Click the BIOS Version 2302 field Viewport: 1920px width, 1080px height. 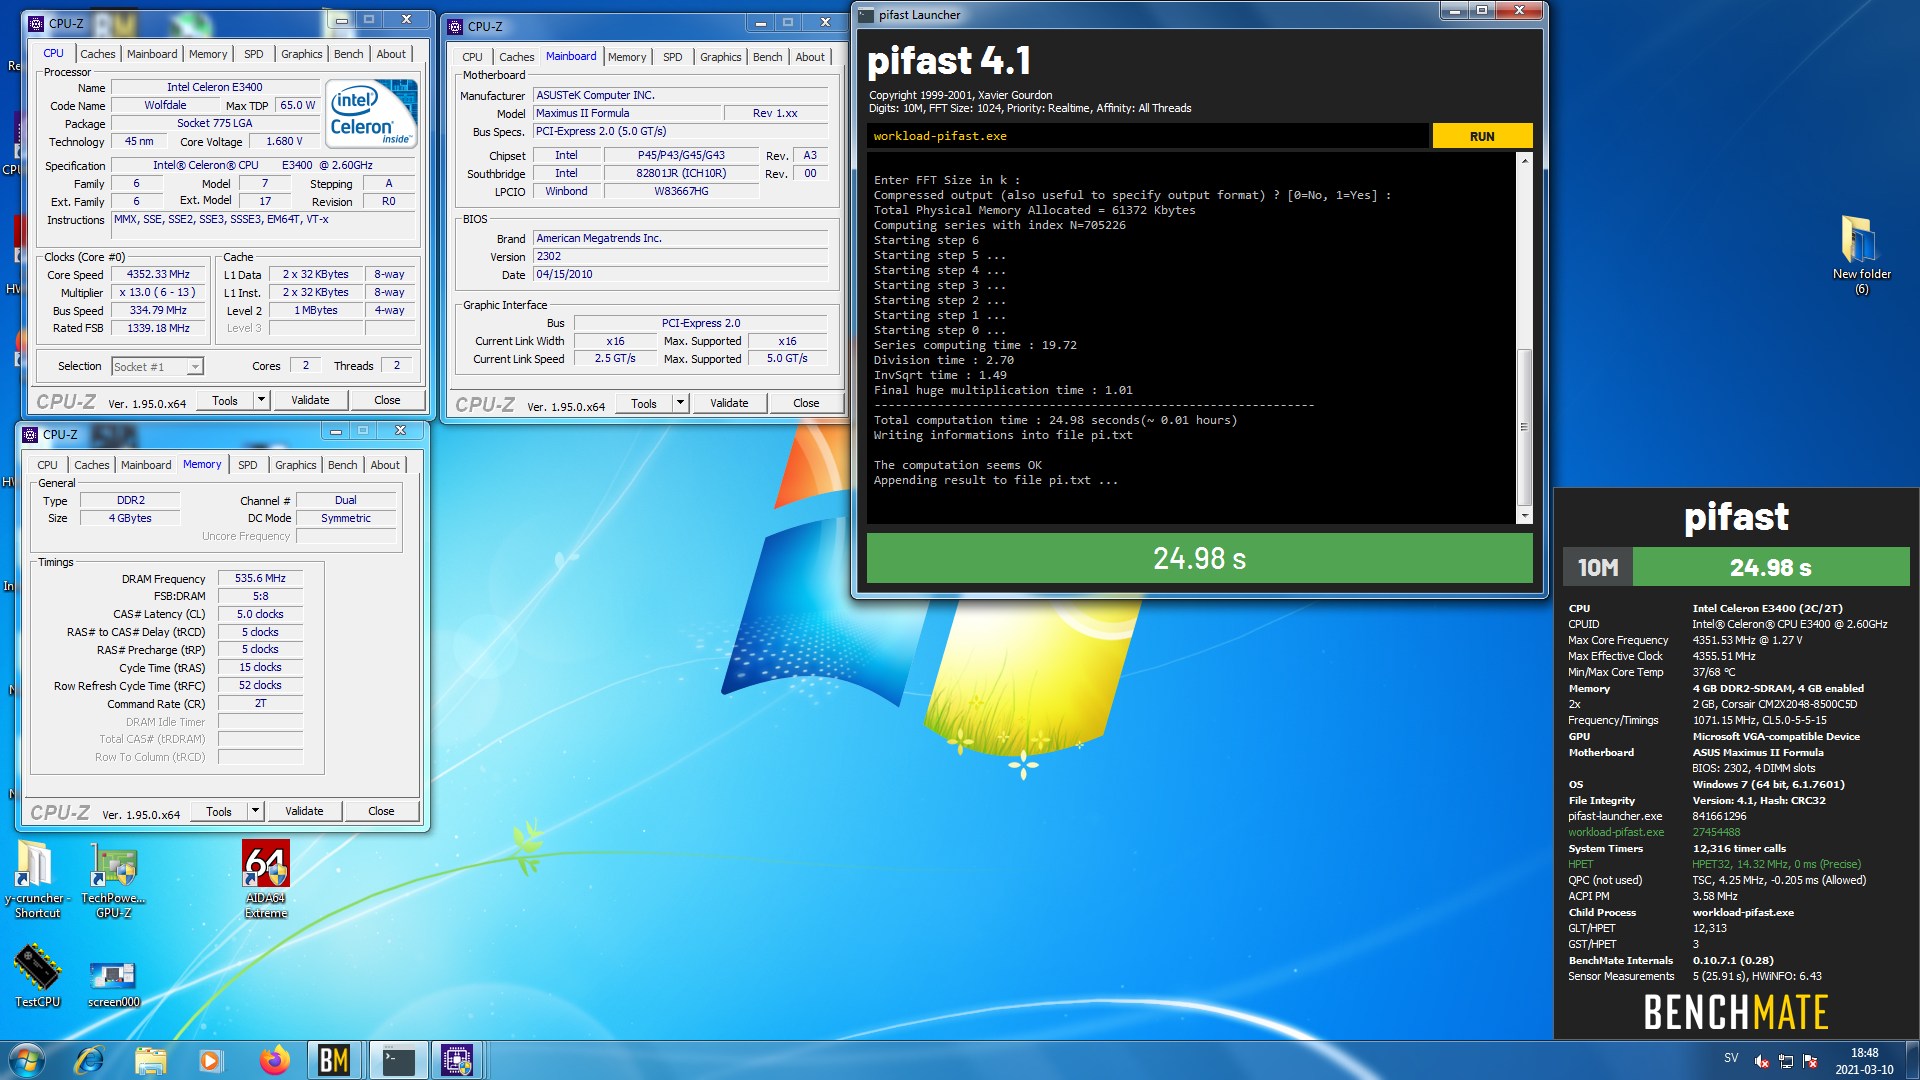coord(681,256)
